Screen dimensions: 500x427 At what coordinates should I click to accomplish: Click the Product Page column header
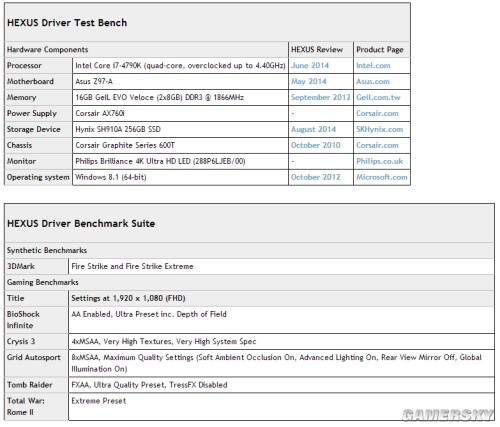tap(380, 50)
